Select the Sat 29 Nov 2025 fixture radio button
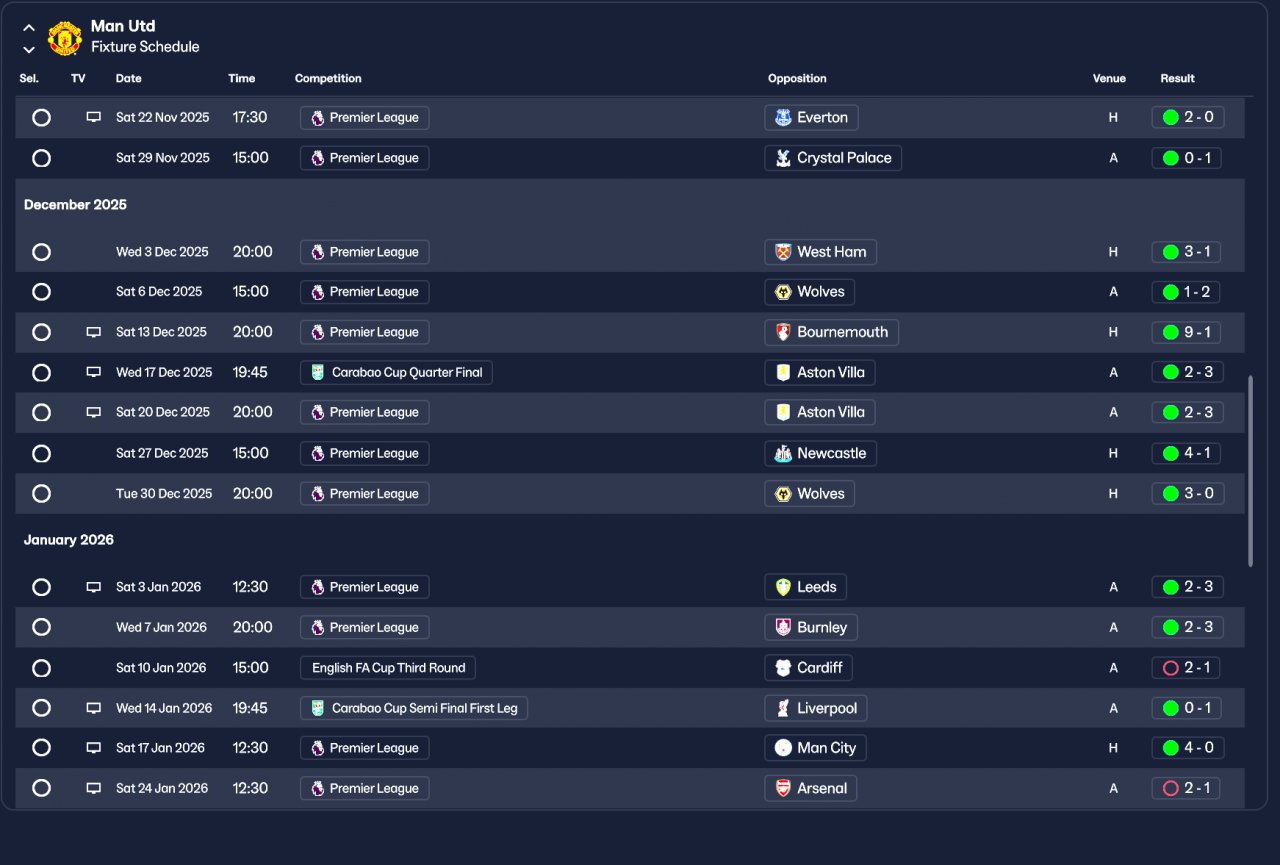The height and width of the screenshot is (865, 1280). (x=41, y=158)
